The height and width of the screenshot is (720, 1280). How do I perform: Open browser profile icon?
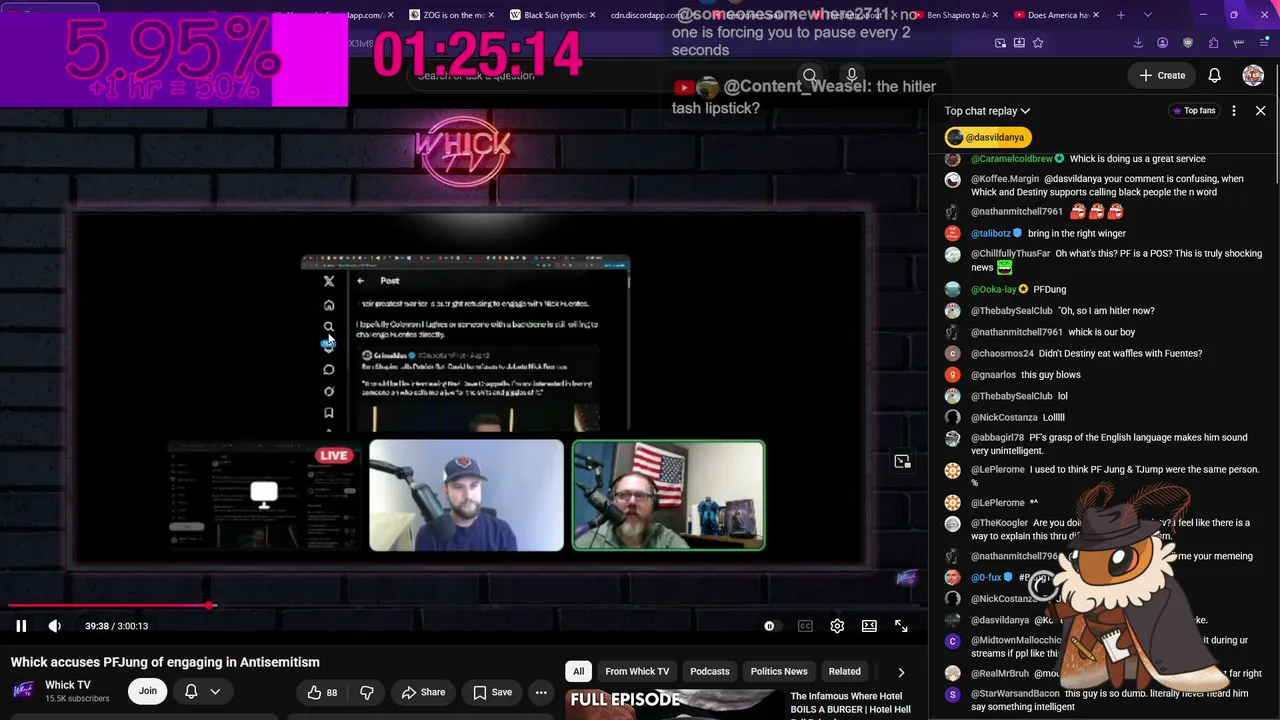coord(1162,43)
